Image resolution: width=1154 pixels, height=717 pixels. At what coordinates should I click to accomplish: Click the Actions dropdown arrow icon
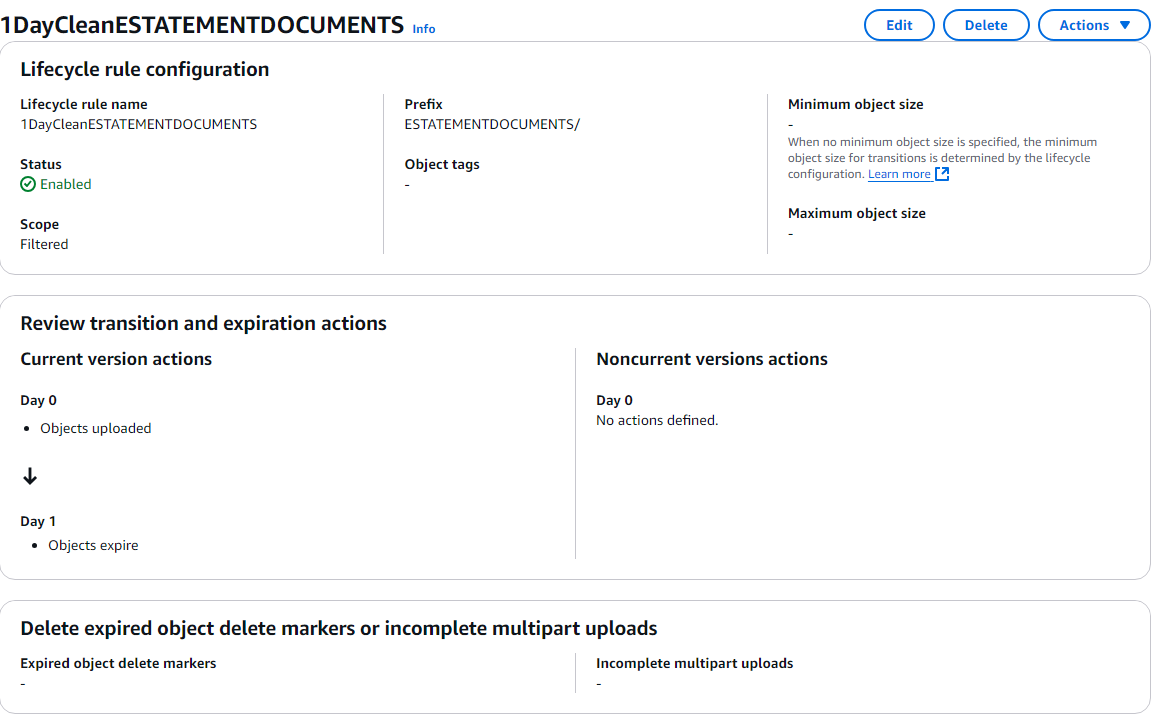(x=1125, y=25)
